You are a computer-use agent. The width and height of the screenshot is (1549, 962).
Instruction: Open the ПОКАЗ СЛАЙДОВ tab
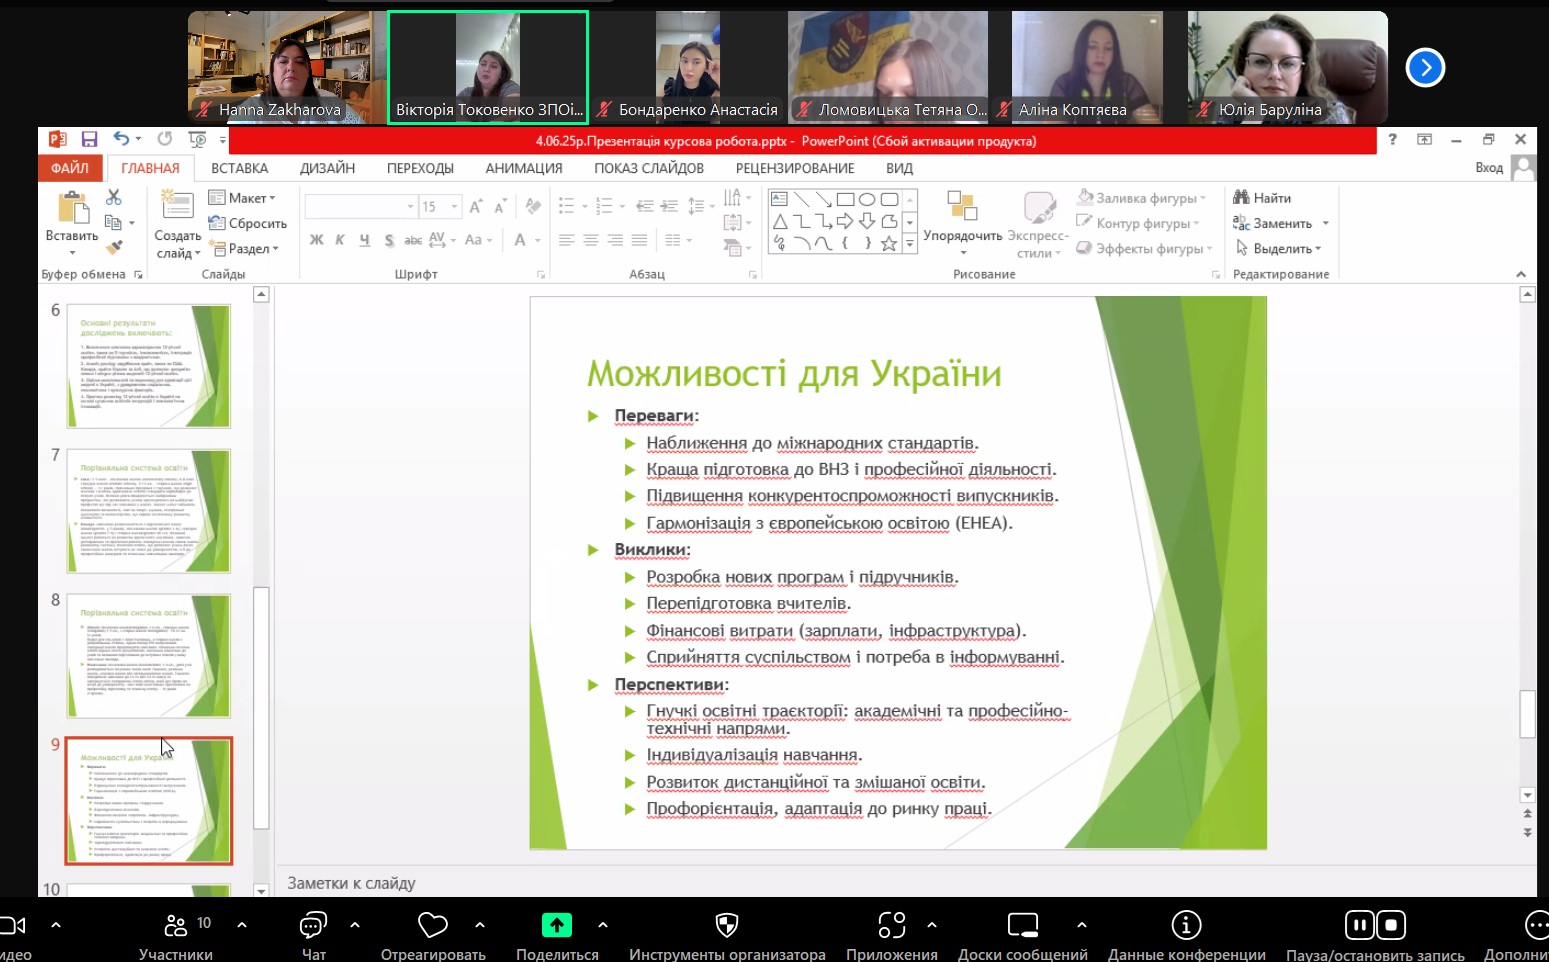click(649, 168)
